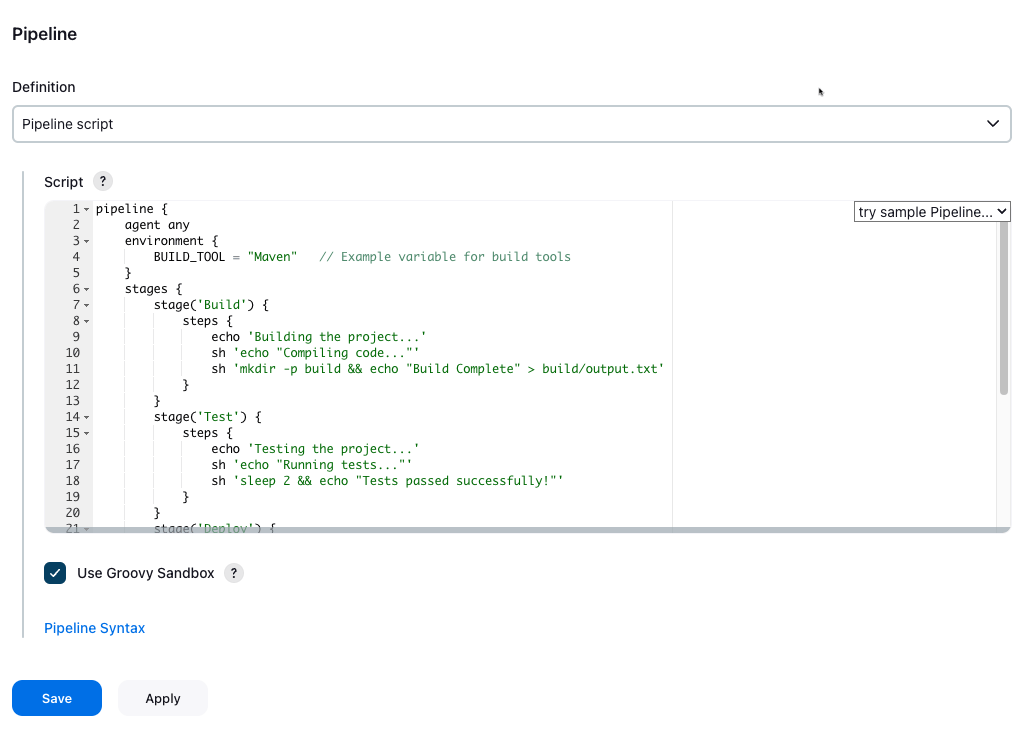Open help for Use Groovy Sandbox
1027x739 pixels.
pyautogui.click(x=233, y=573)
